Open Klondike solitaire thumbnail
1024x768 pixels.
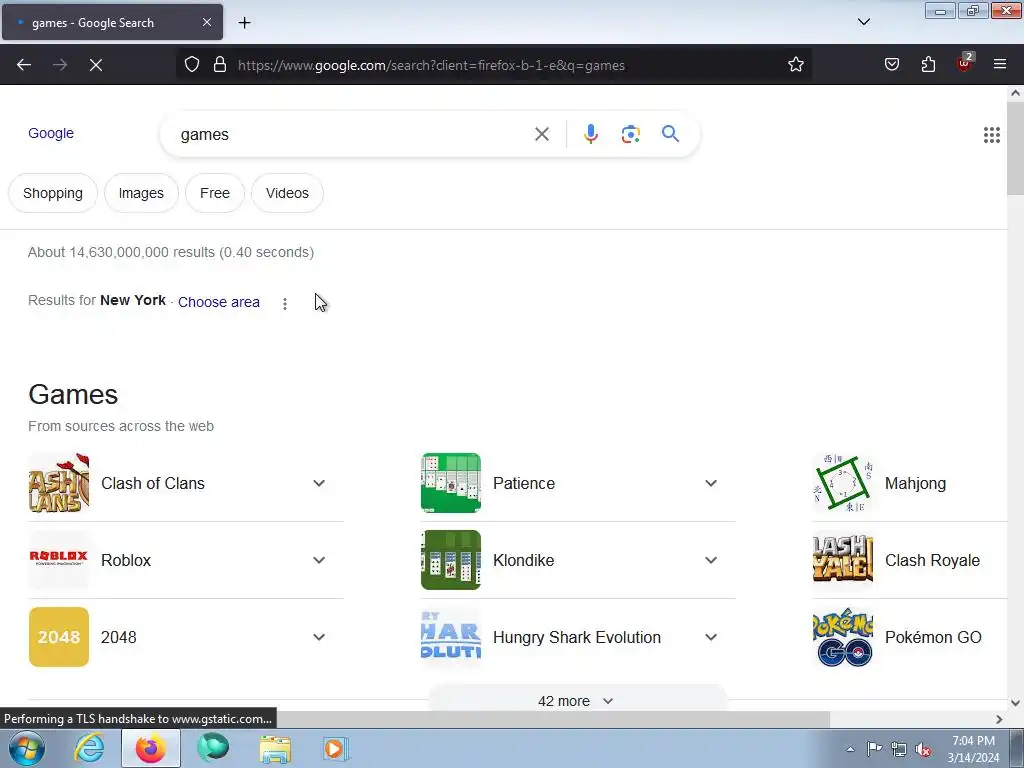point(451,560)
